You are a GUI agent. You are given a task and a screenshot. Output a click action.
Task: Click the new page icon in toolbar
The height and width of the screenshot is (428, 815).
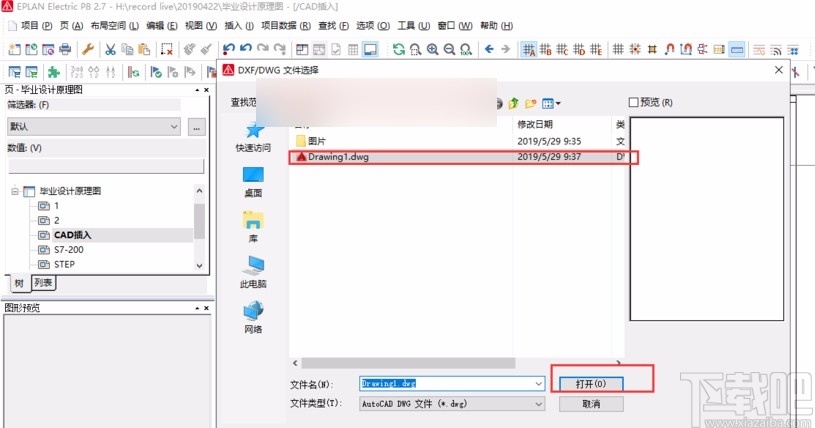tap(15, 49)
